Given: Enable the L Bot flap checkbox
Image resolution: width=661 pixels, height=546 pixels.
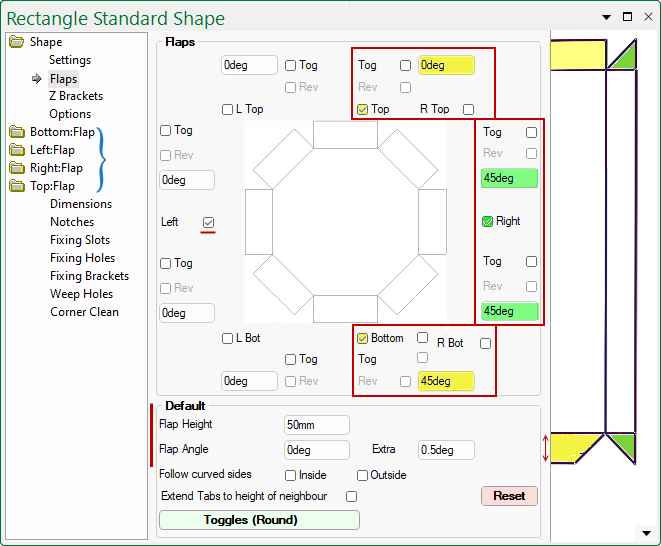Looking at the screenshot, I should point(227,339).
